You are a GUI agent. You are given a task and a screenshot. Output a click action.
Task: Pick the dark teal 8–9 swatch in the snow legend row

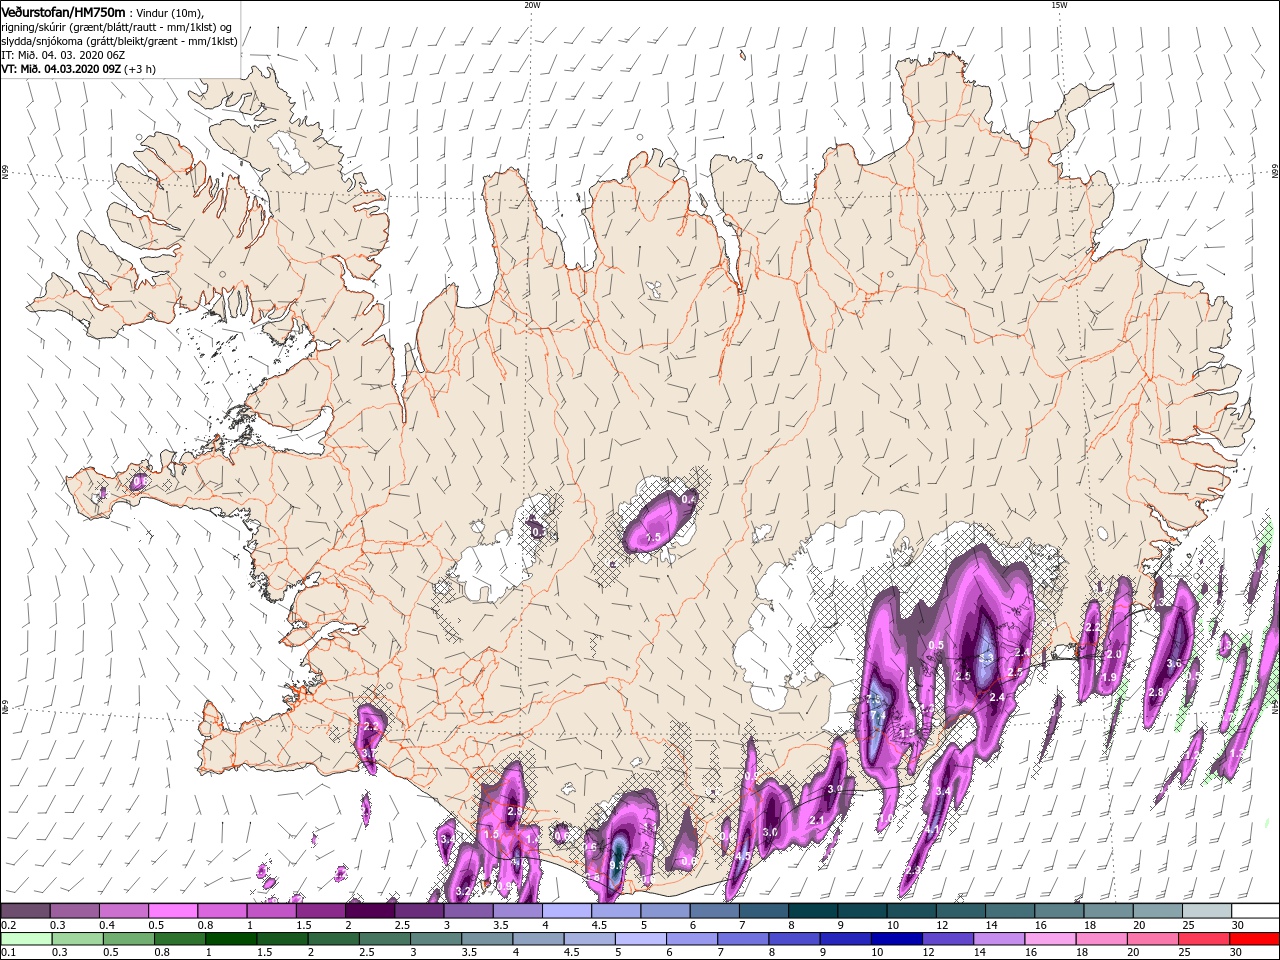click(812, 911)
